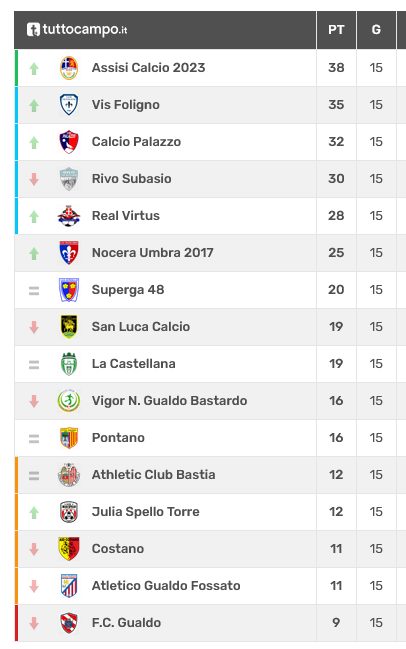Click the tuttocampo.it logo in header

point(77,30)
